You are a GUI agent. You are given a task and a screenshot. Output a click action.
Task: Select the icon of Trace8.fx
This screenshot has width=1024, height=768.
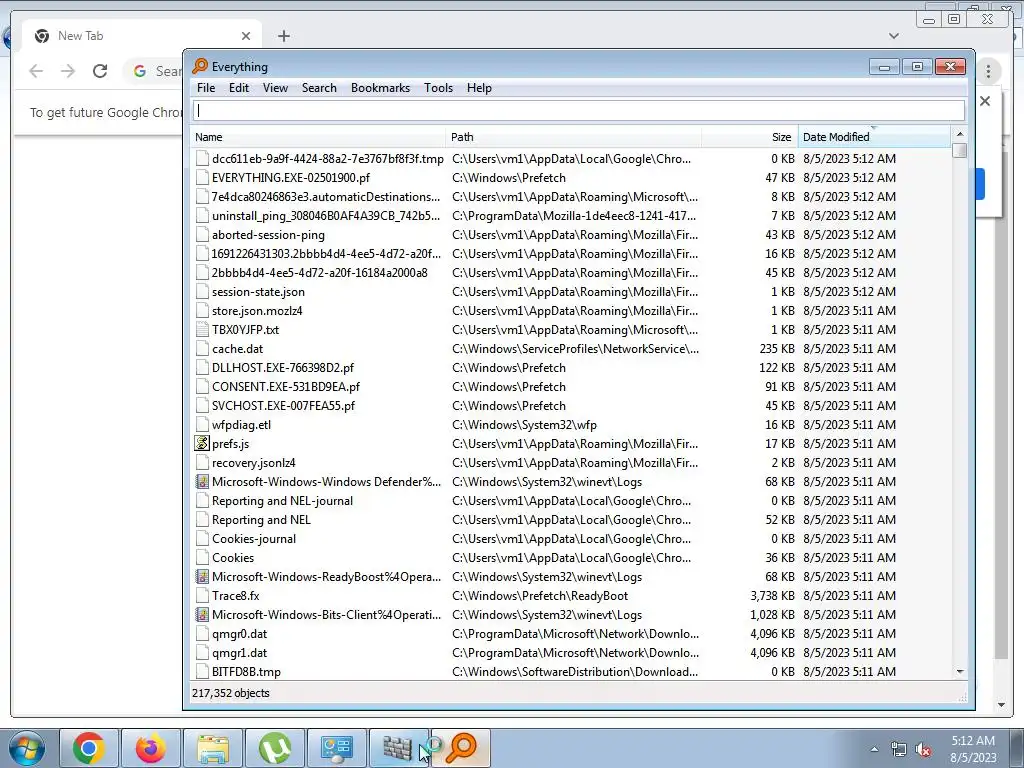click(202, 596)
